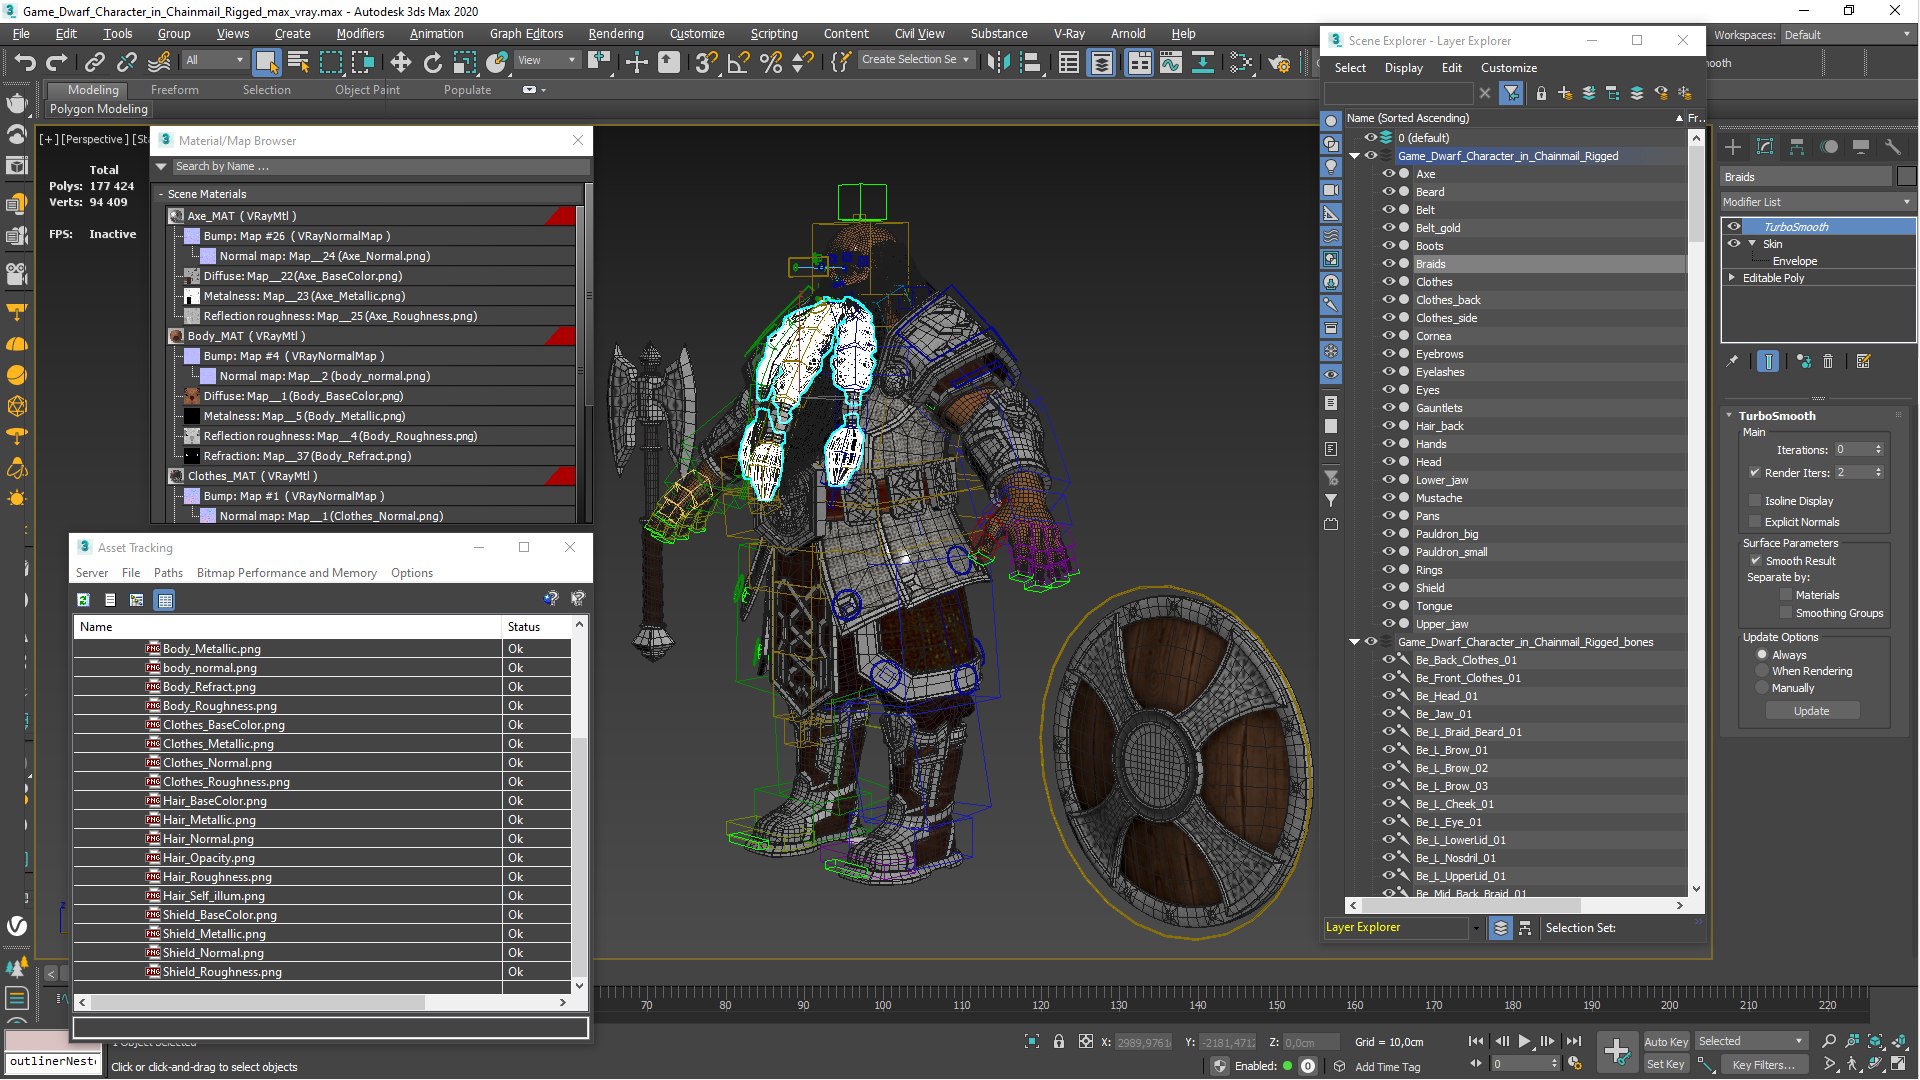Image resolution: width=1920 pixels, height=1080 pixels.
Task: Click red triangle swatch on Axe_MAT row
Action: (561, 216)
